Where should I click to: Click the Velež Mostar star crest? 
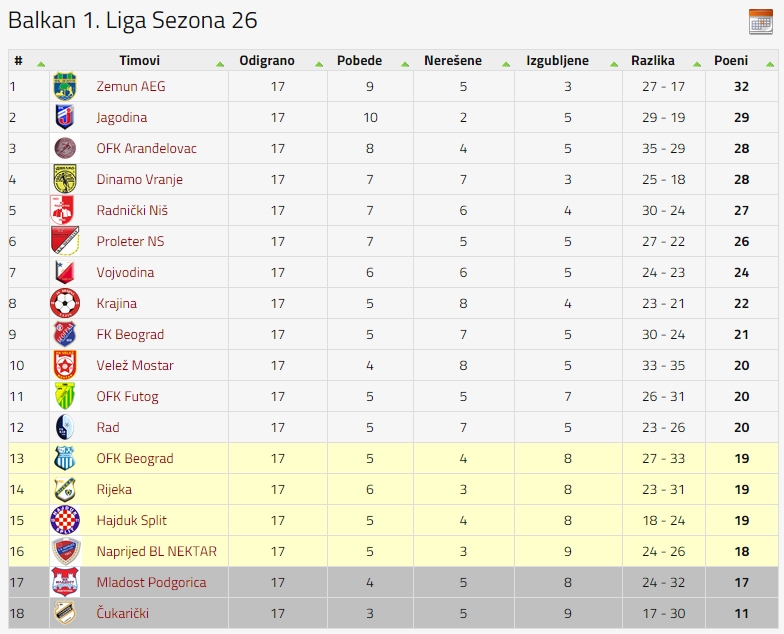click(x=65, y=365)
